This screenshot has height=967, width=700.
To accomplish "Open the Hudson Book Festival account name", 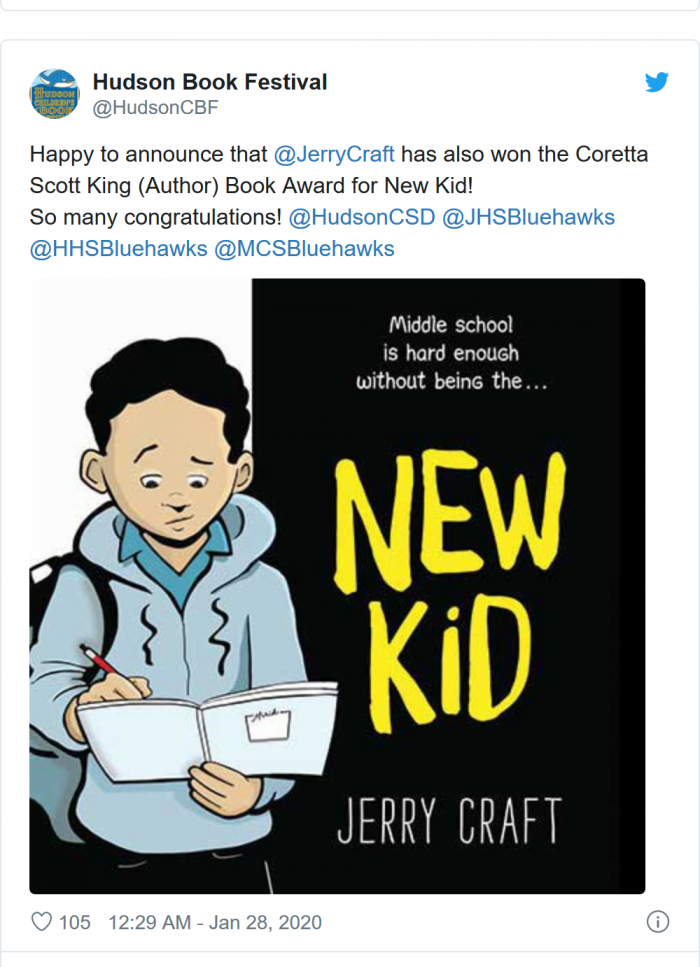I will pyautogui.click(x=210, y=82).
